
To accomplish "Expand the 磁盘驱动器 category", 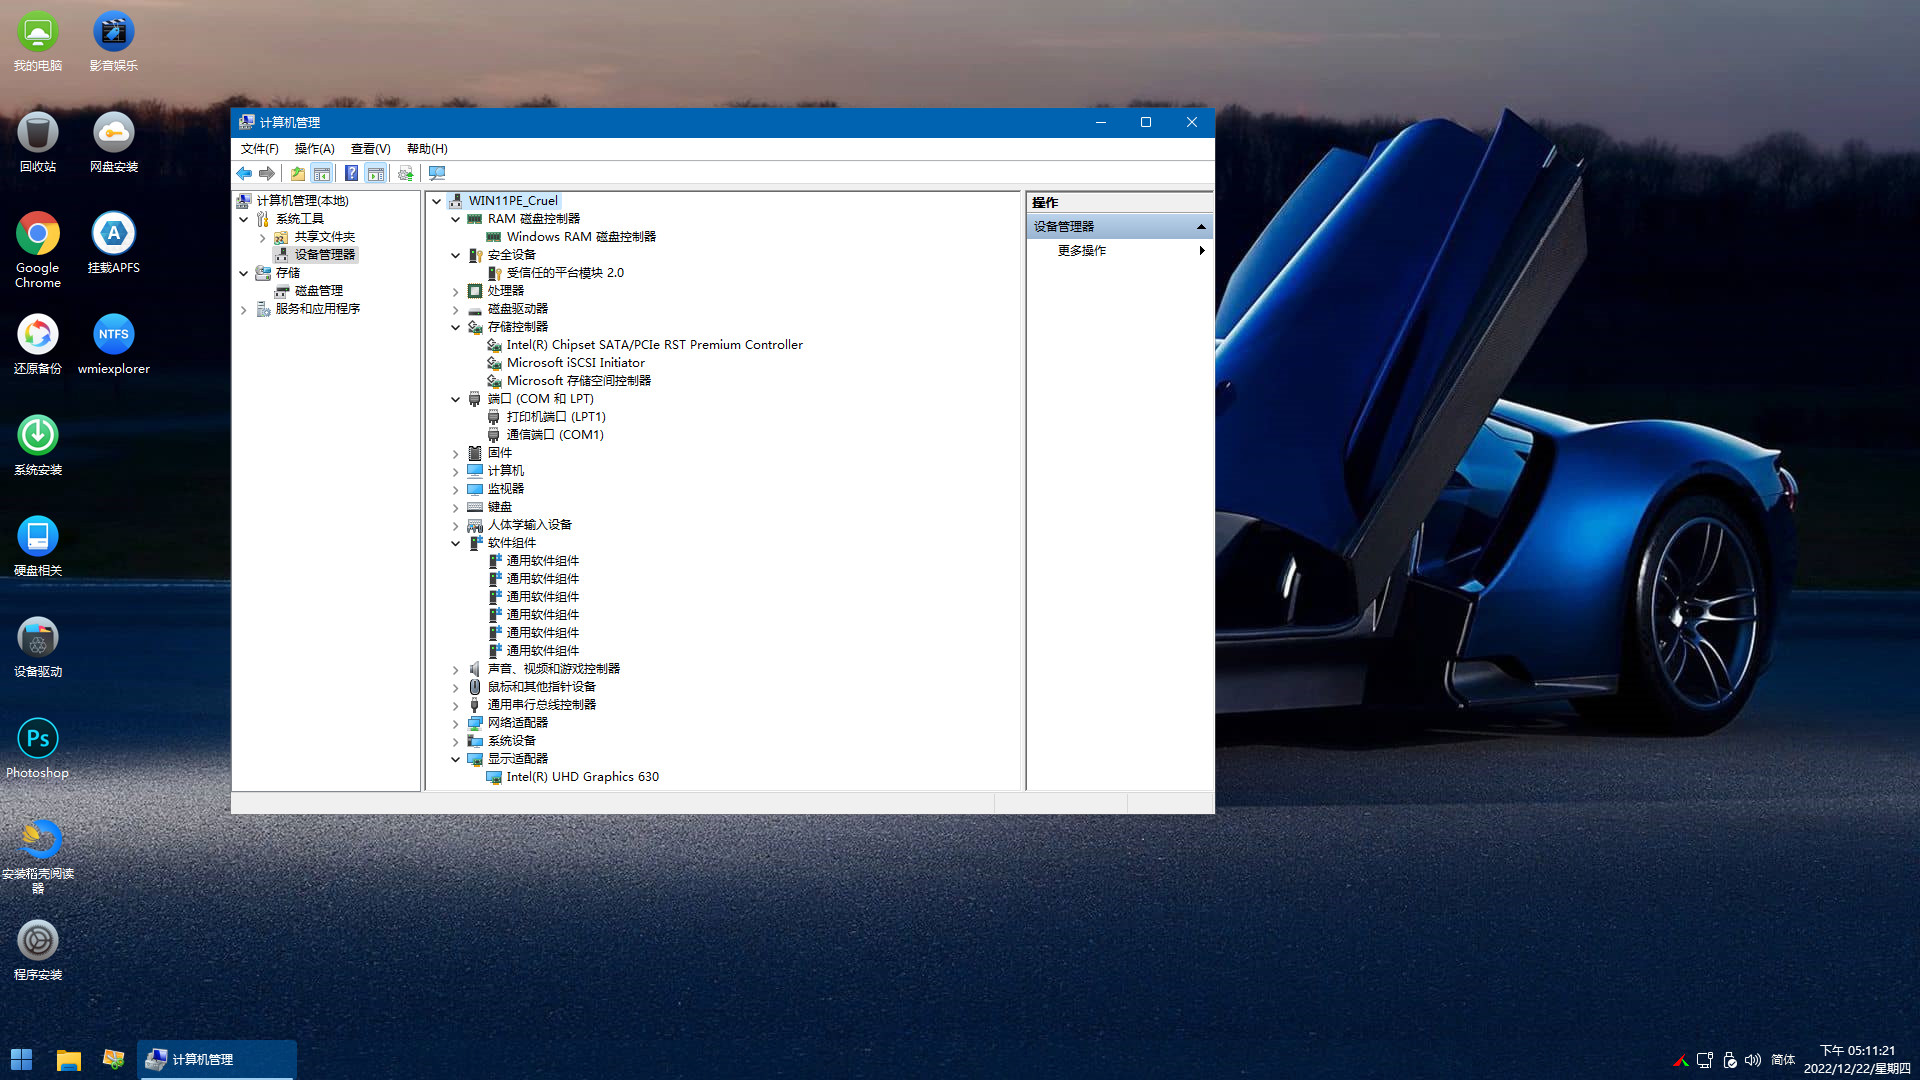I will [456, 309].
